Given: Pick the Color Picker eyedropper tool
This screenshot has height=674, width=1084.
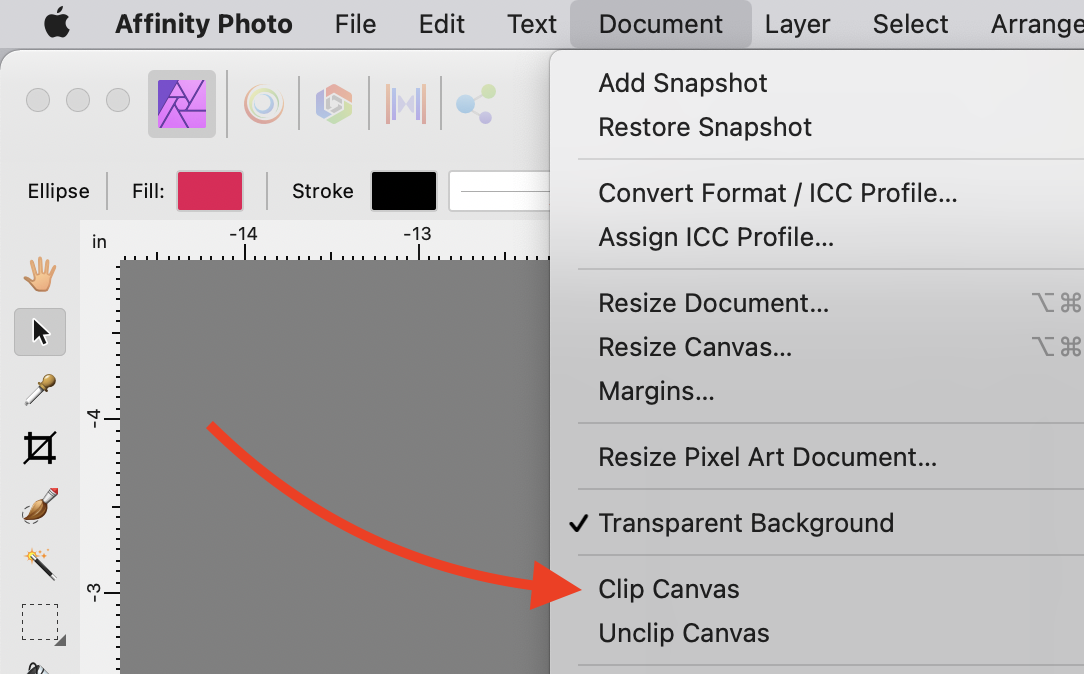Looking at the screenshot, I should (40, 390).
